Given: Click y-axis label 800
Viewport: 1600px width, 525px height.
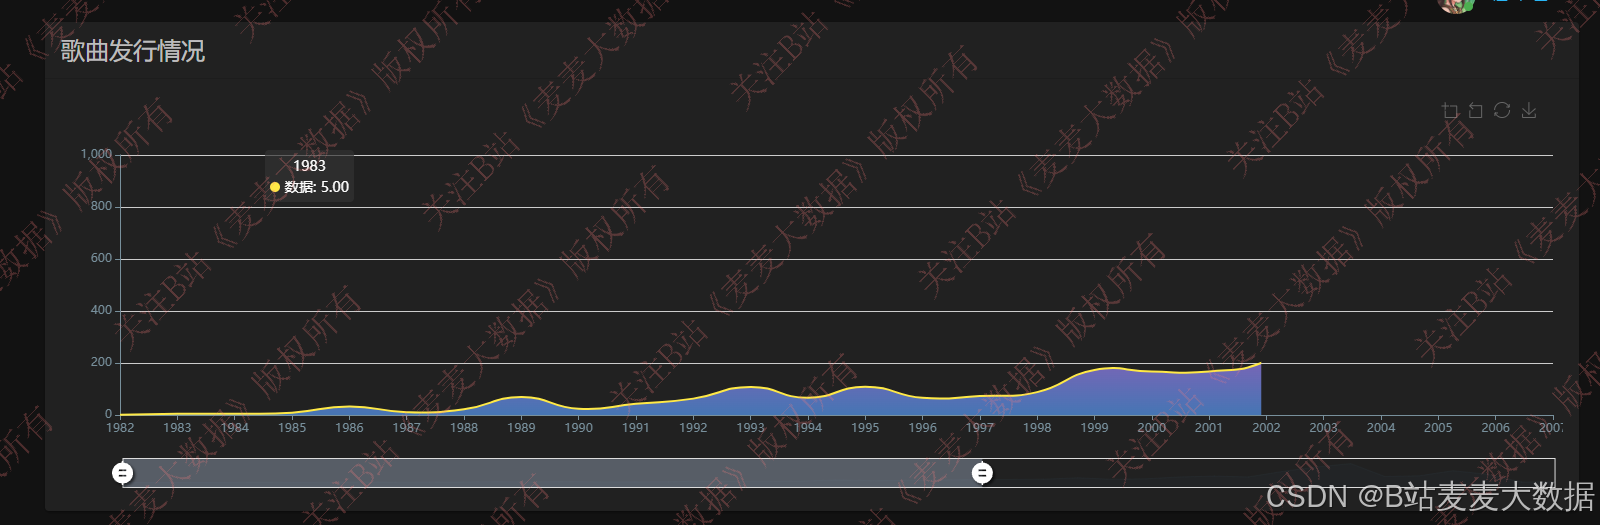Looking at the screenshot, I should click(102, 206).
